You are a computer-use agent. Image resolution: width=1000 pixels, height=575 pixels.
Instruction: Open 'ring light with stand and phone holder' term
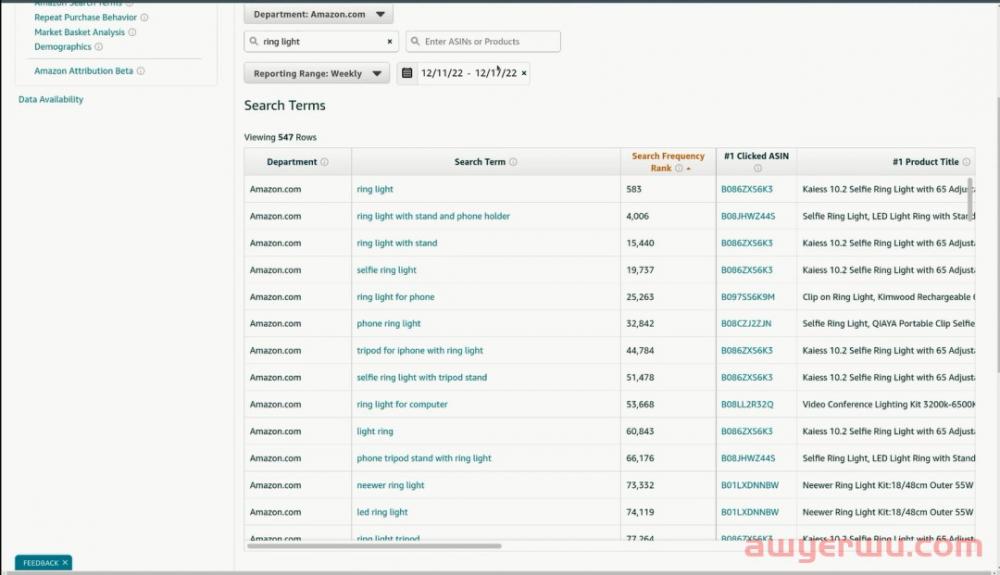433,216
